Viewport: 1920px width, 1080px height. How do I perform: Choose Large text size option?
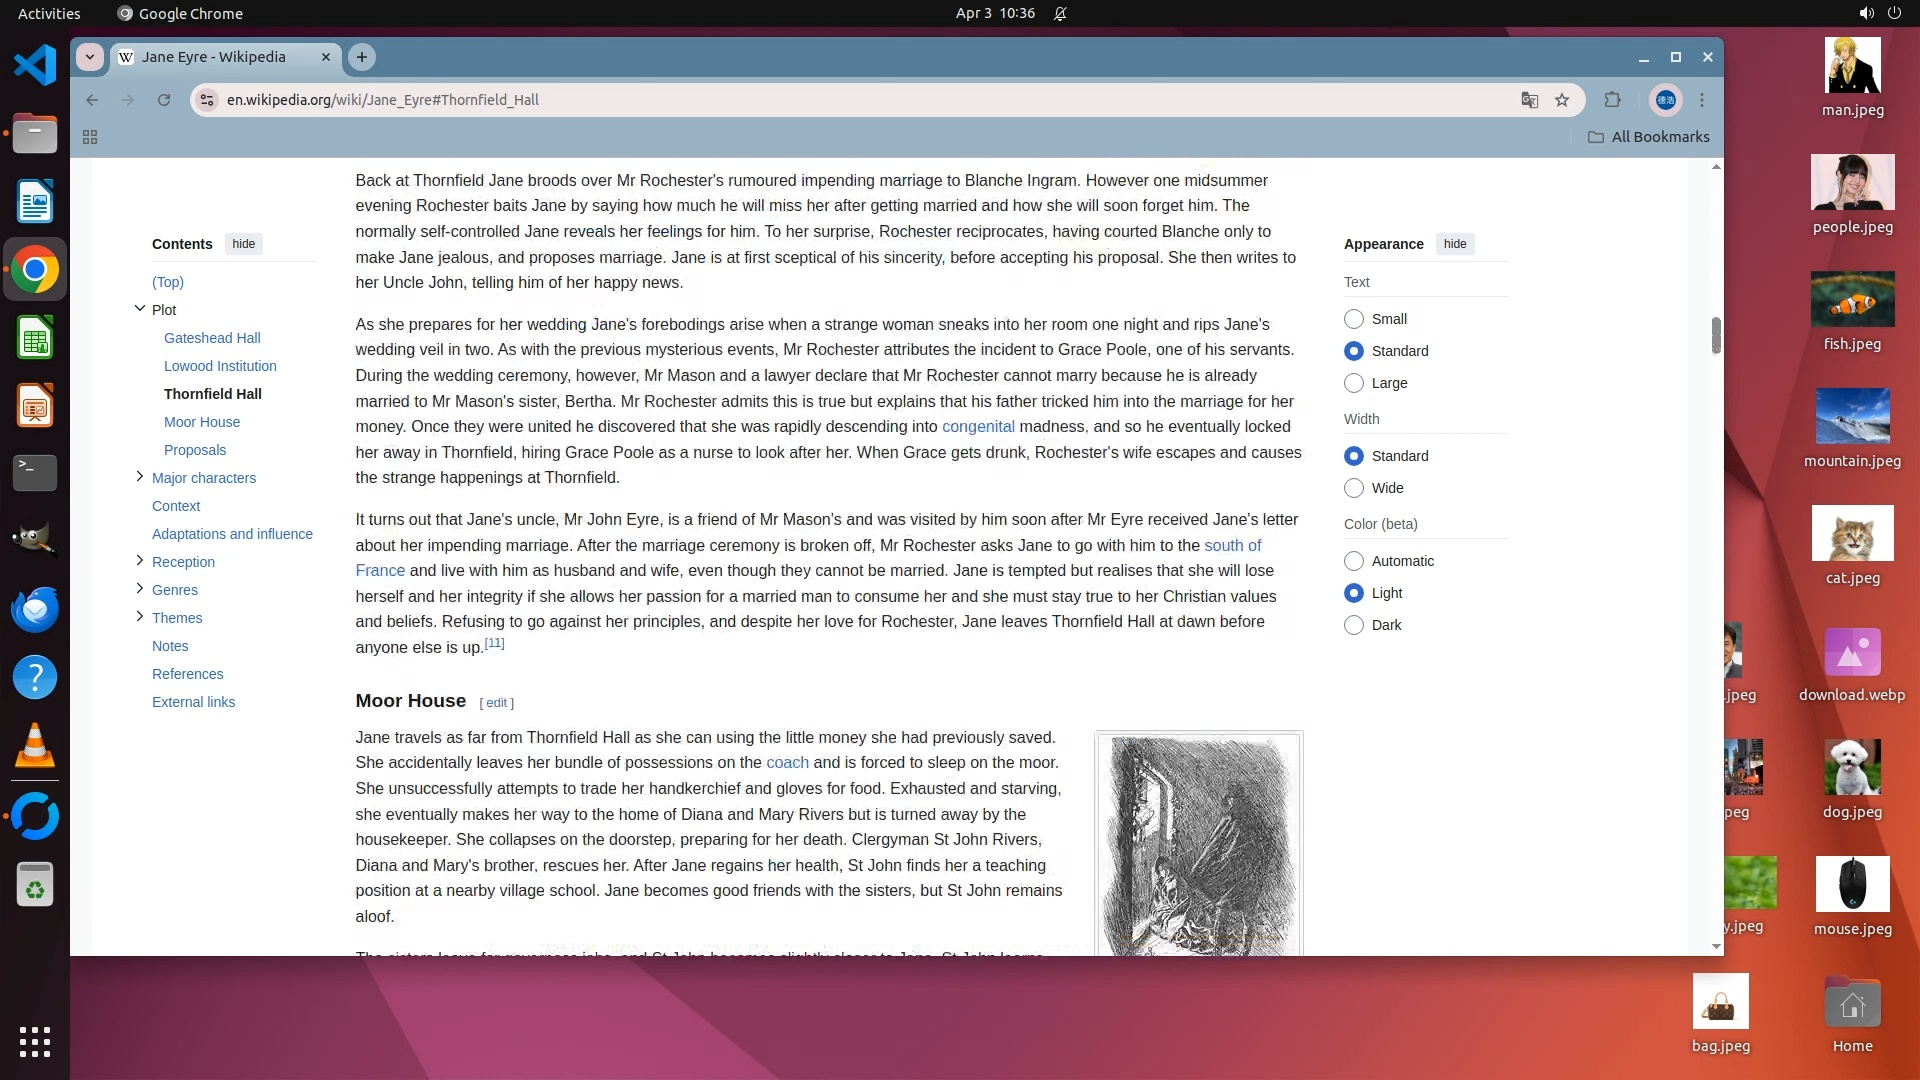click(x=1354, y=383)
